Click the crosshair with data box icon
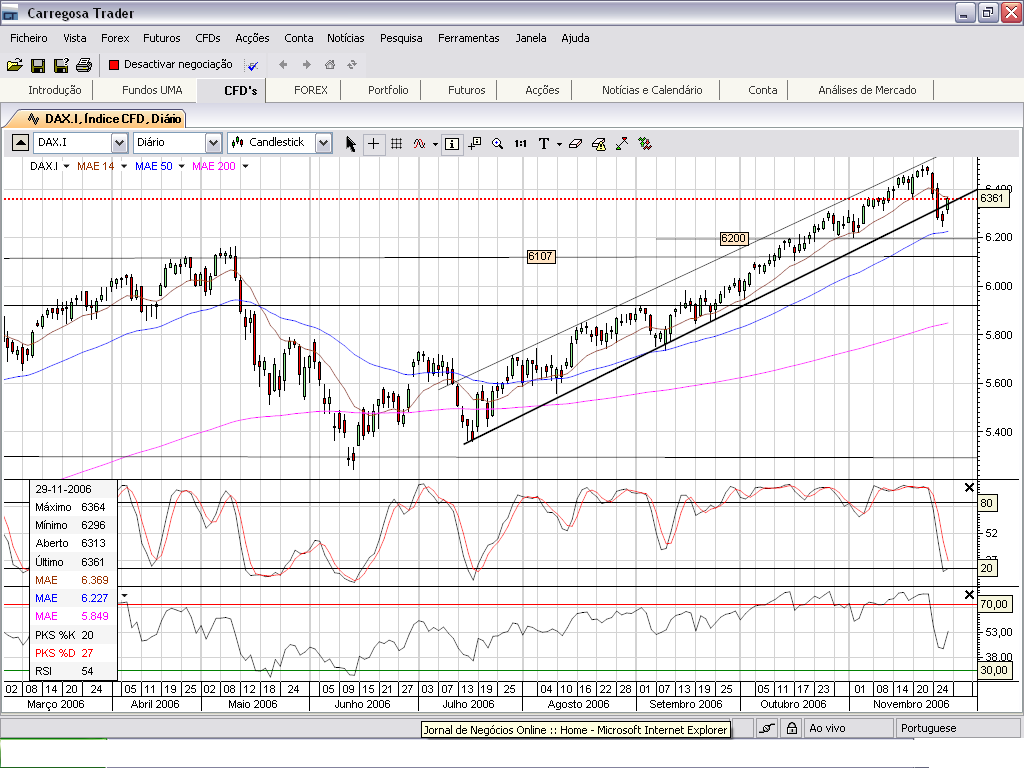Screen dimensions: 1024x768 pos(475,144)
